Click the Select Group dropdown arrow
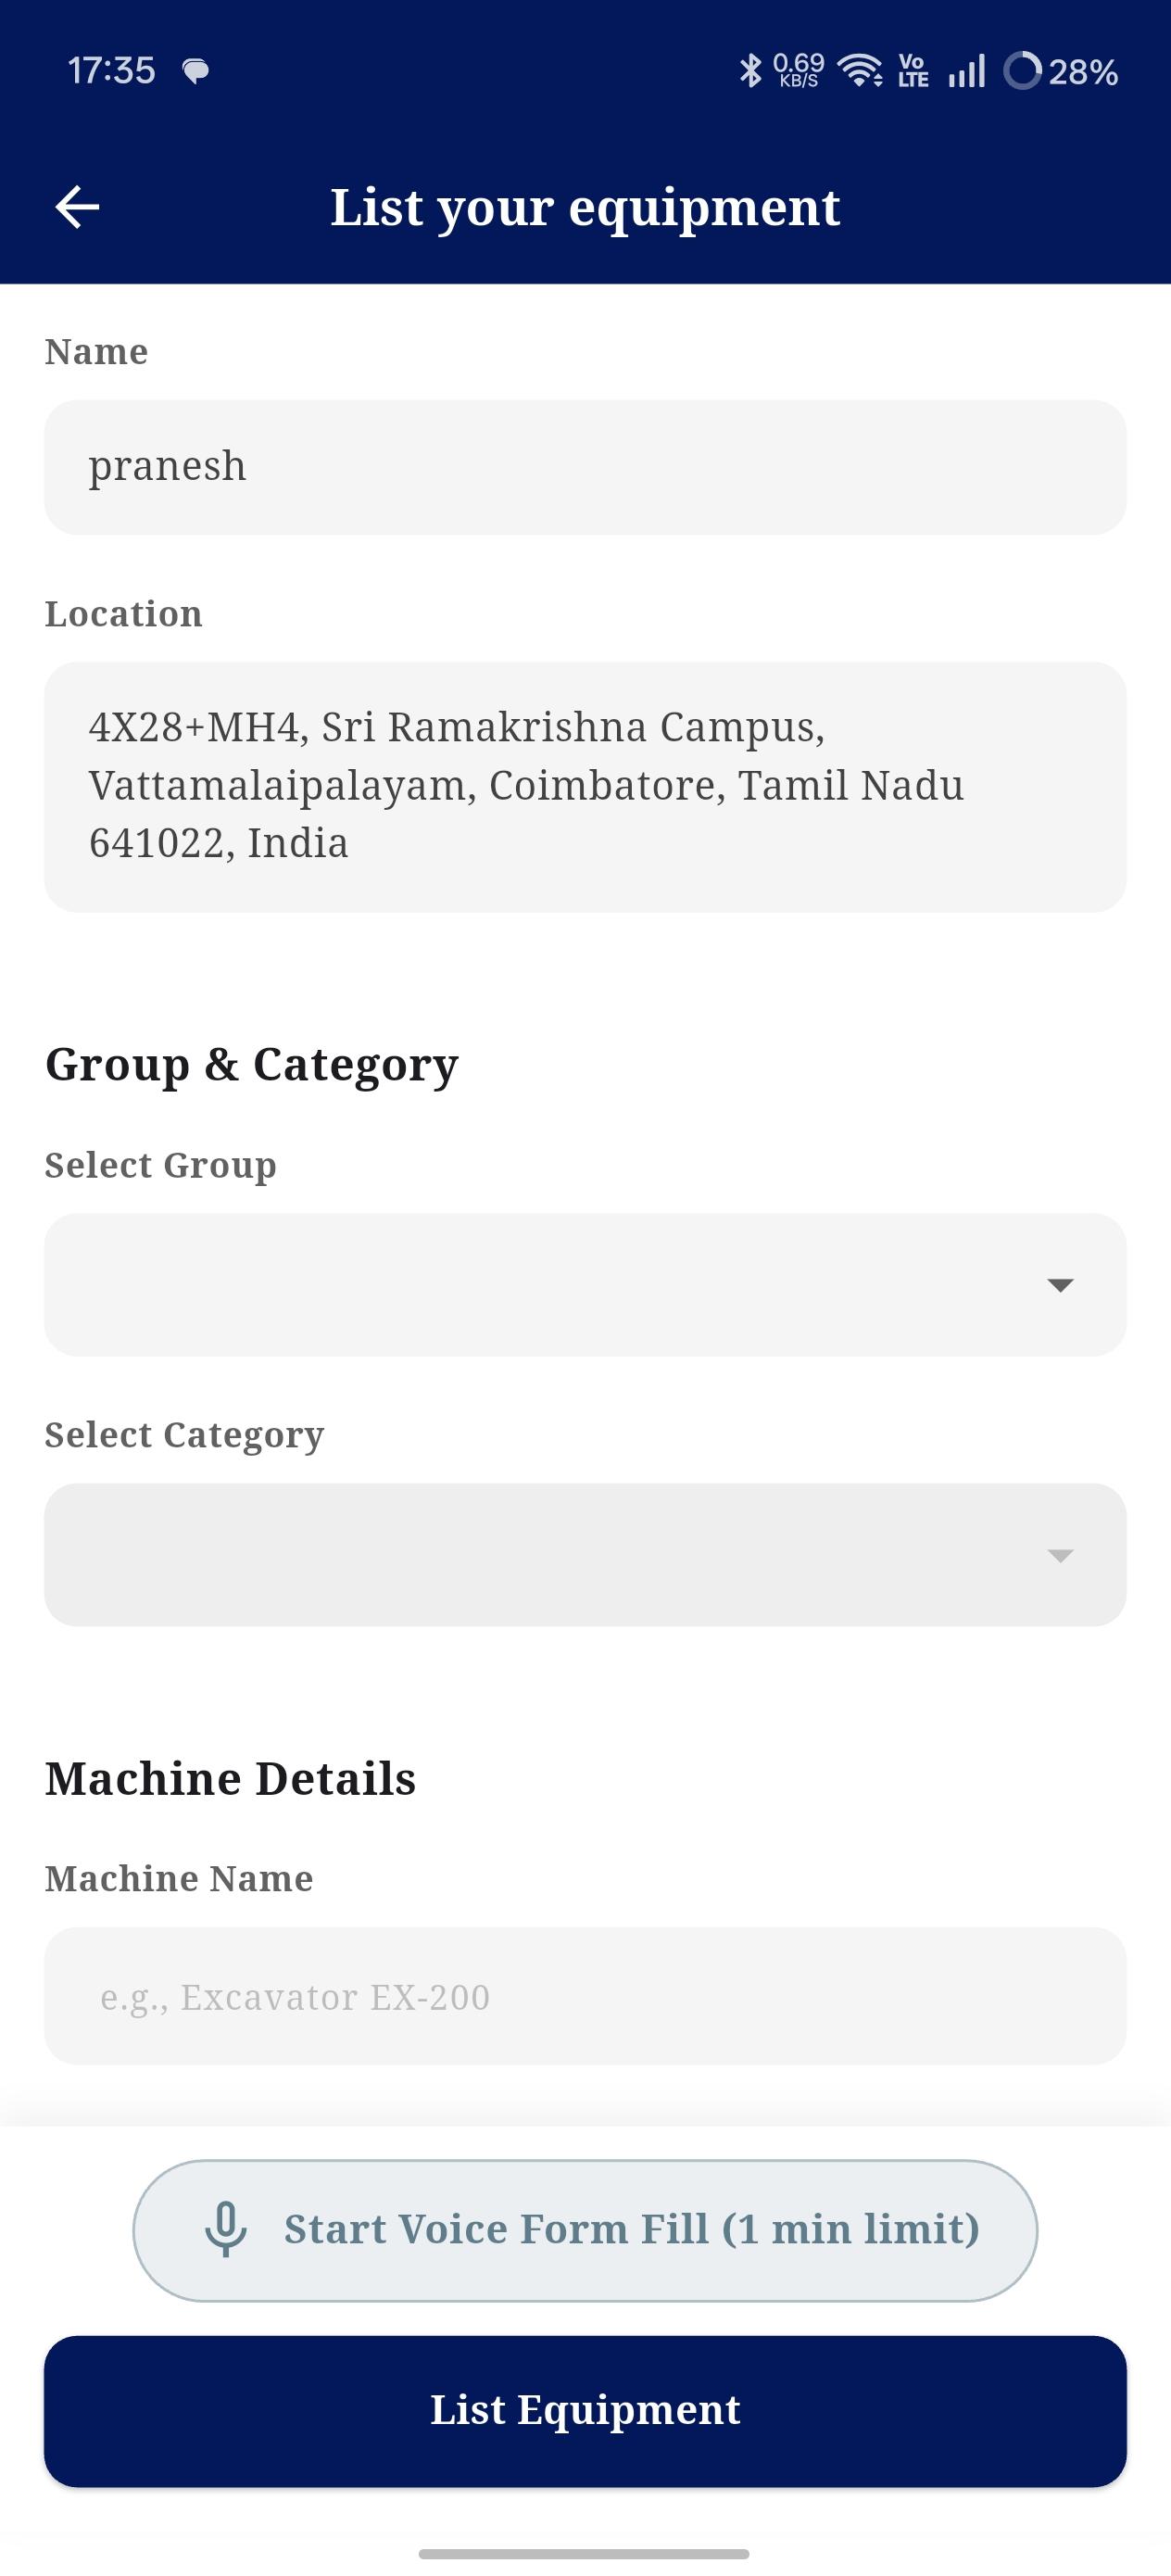 [x=1060, y=1285]
